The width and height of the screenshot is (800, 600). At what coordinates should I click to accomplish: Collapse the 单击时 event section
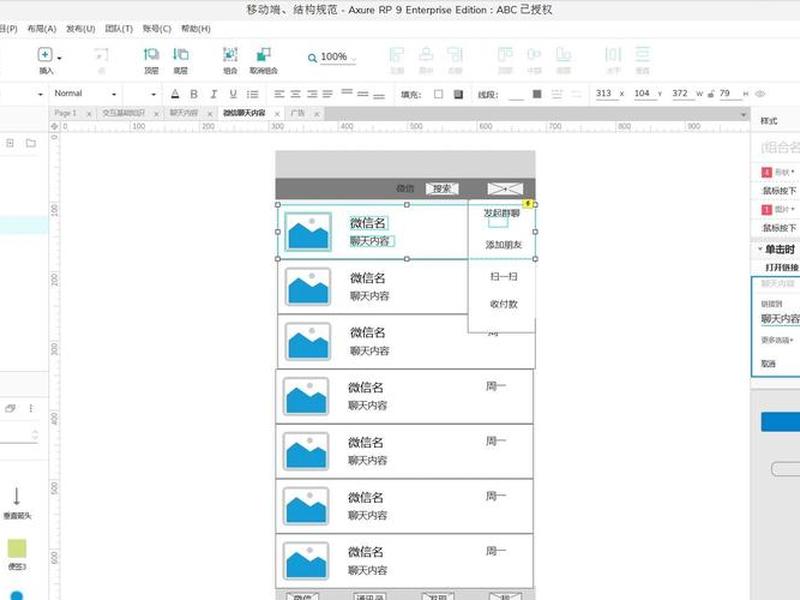(x=760, y=249)
